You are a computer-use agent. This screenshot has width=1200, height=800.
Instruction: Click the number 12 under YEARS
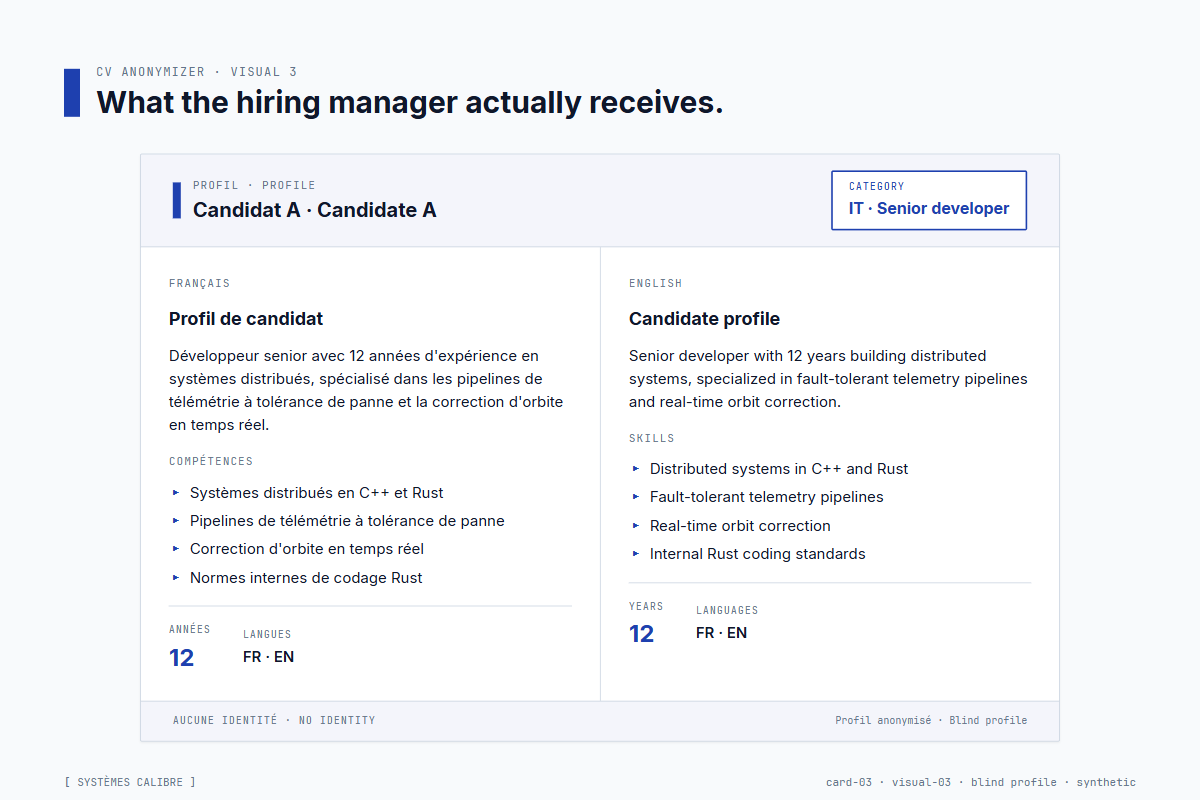point(641,634)
